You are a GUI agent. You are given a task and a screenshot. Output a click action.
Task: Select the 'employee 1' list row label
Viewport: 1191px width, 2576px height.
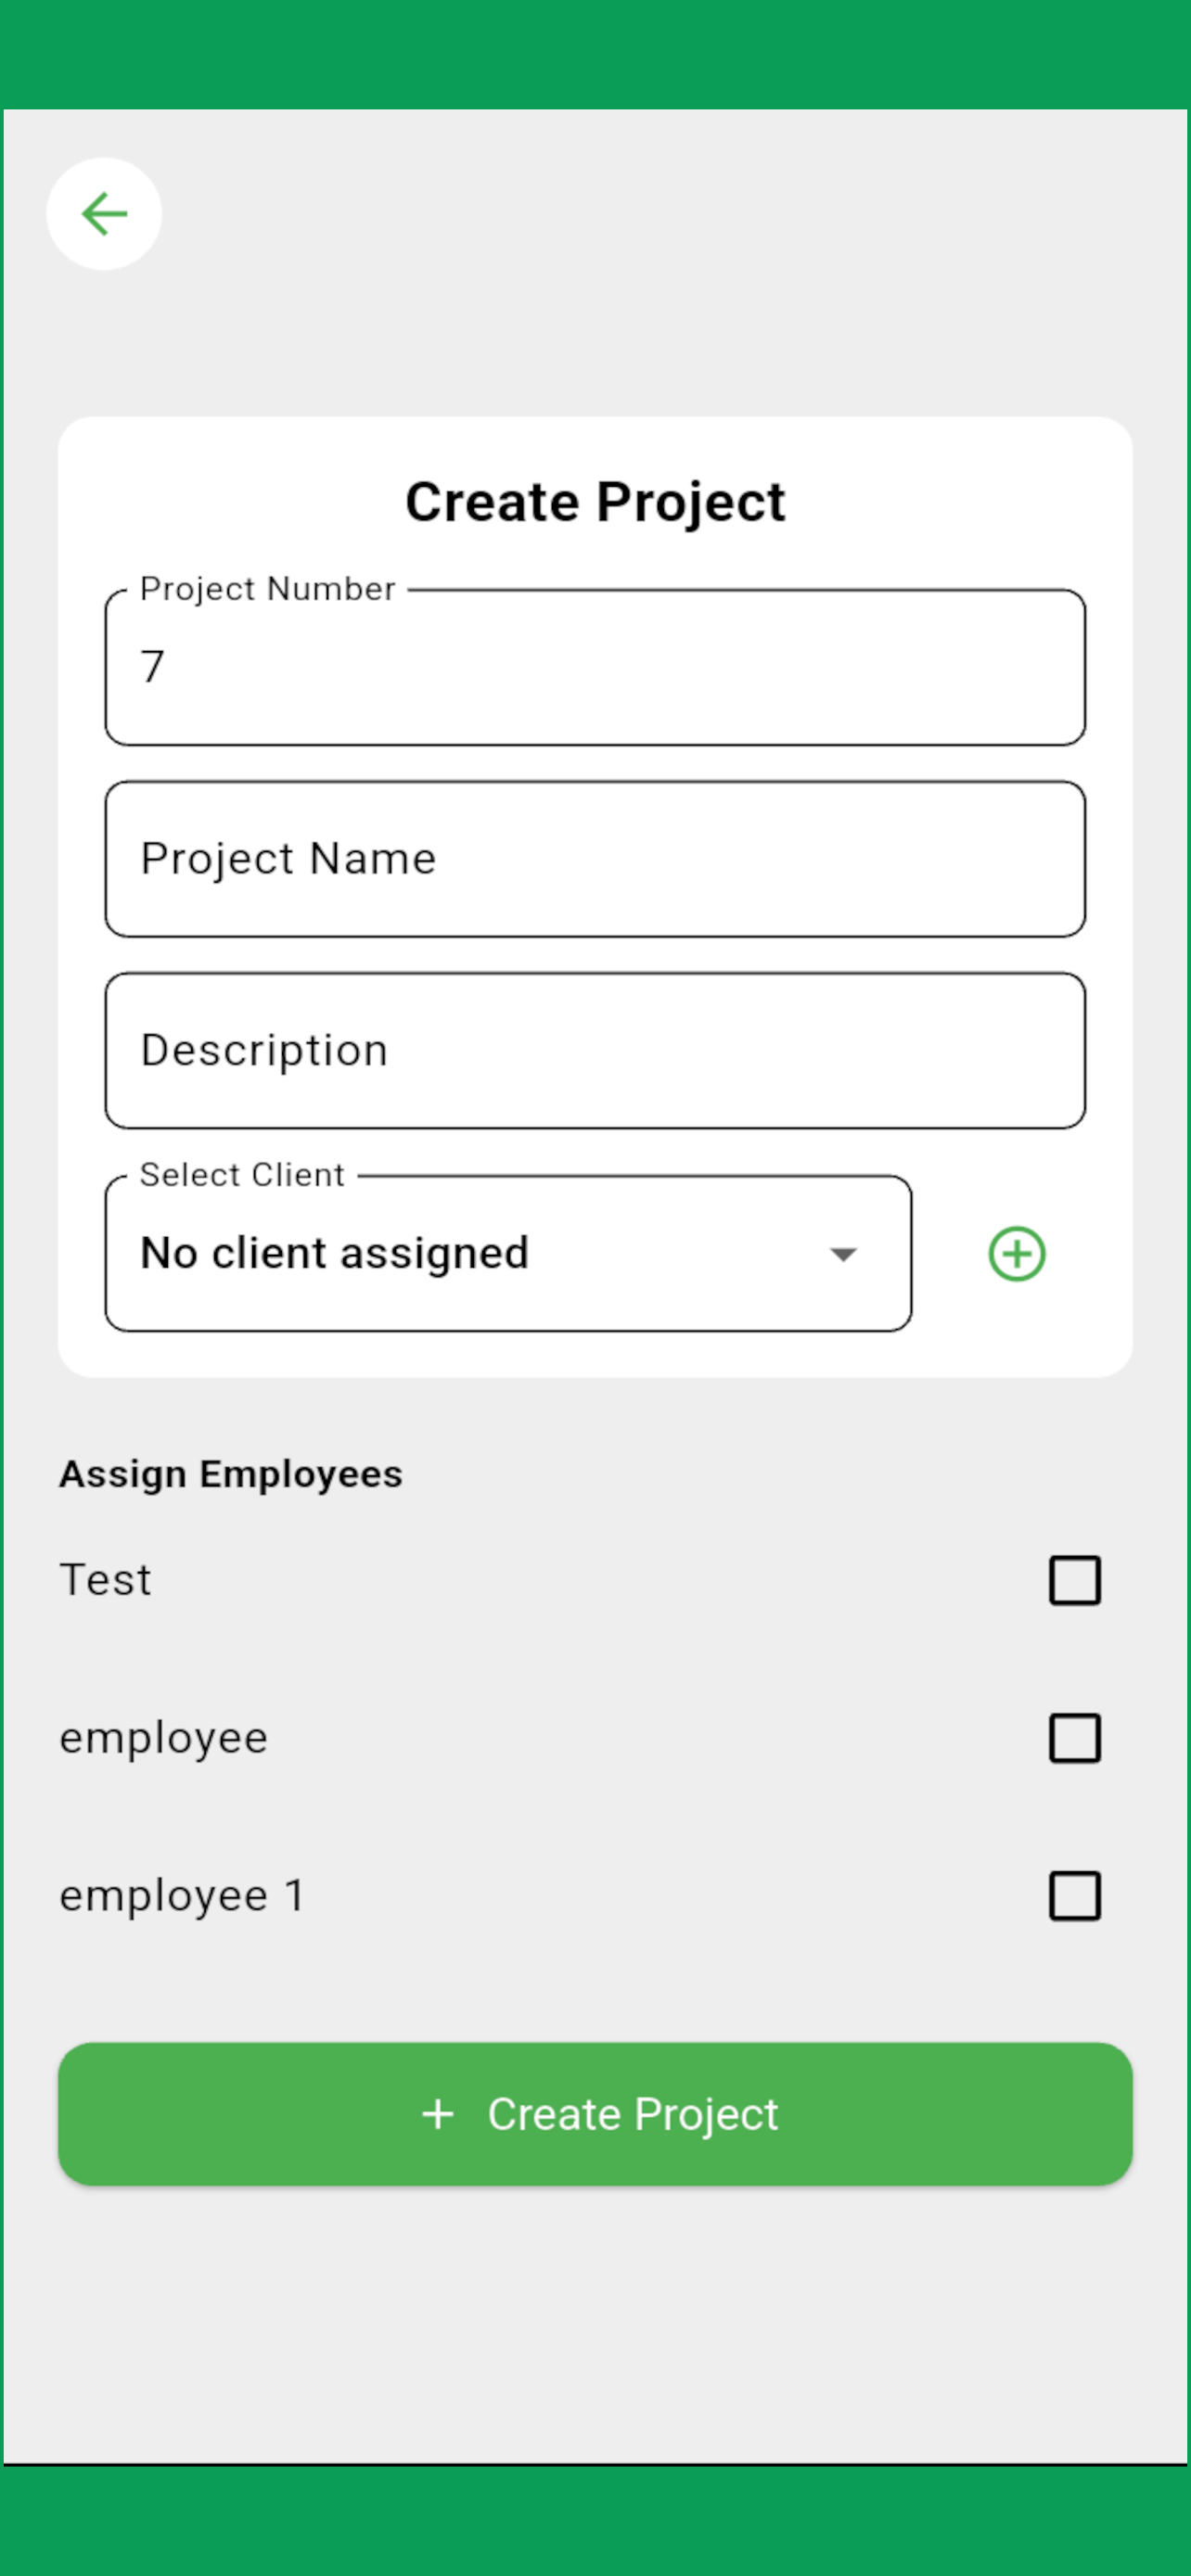point(182,1896)
